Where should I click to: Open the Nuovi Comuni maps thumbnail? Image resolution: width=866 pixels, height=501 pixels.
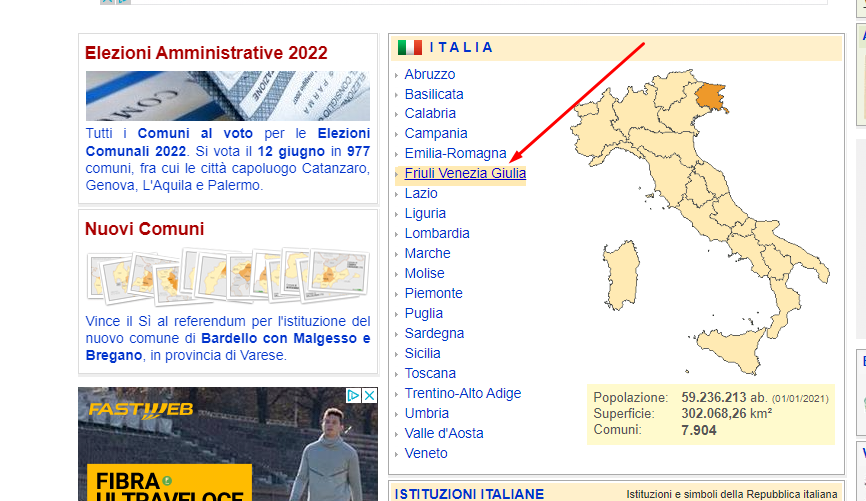point(227,276)
